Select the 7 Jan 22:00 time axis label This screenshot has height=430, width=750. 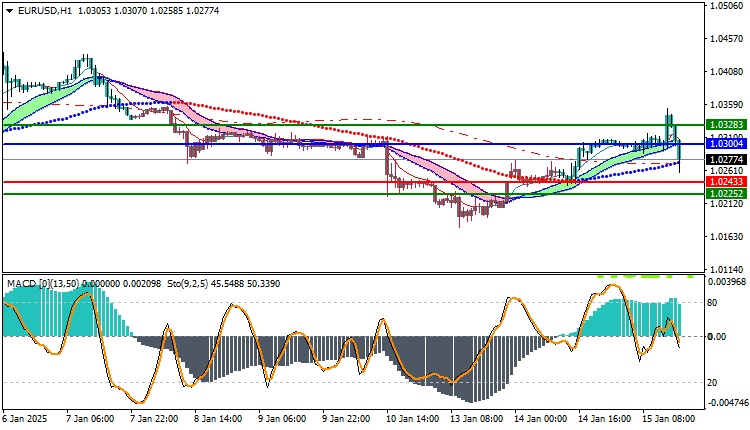pyautogui.click(x=154, y=419)
